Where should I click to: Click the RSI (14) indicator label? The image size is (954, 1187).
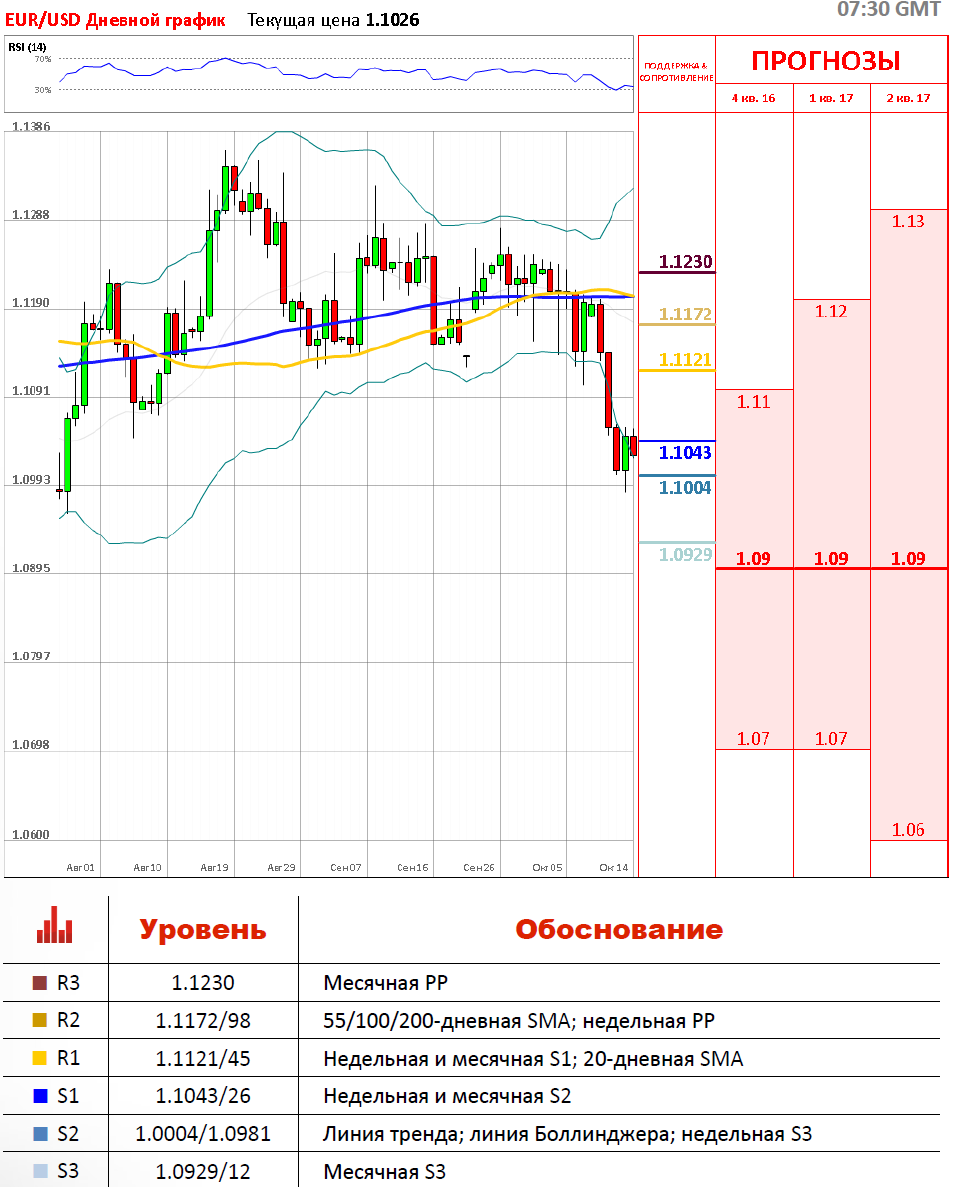pos(27,47)
